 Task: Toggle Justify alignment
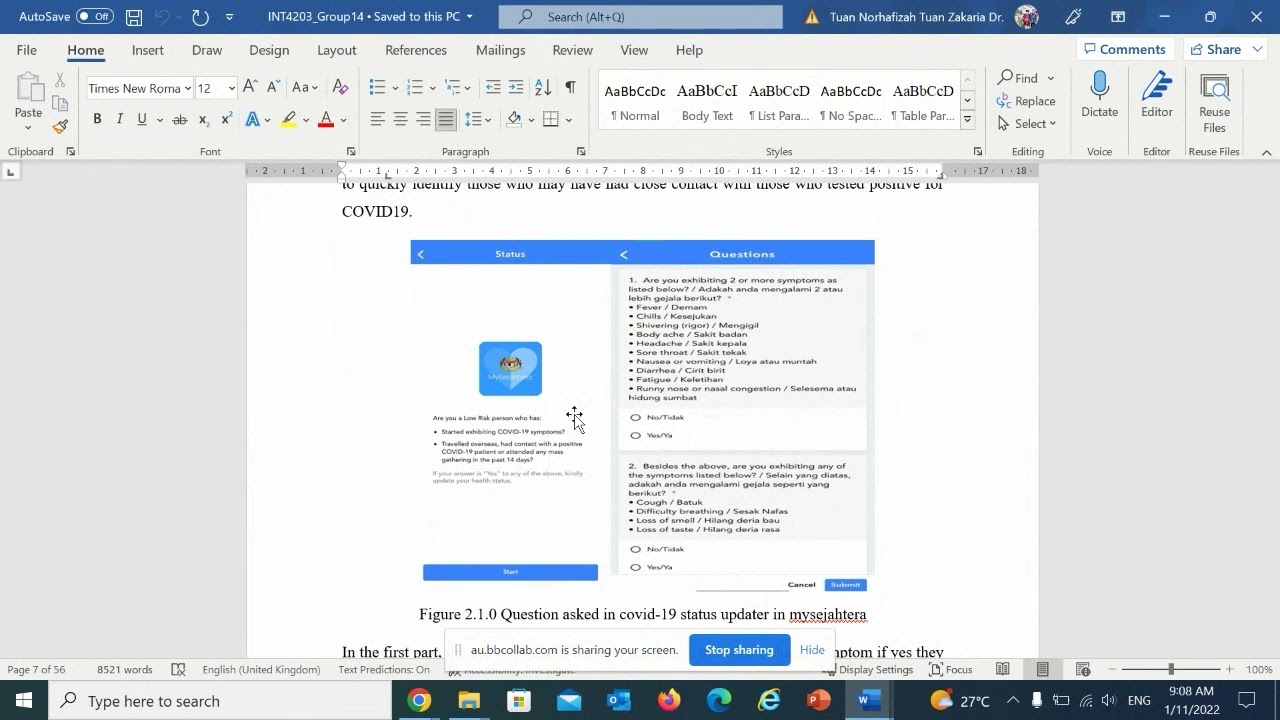tap(446, 119)
